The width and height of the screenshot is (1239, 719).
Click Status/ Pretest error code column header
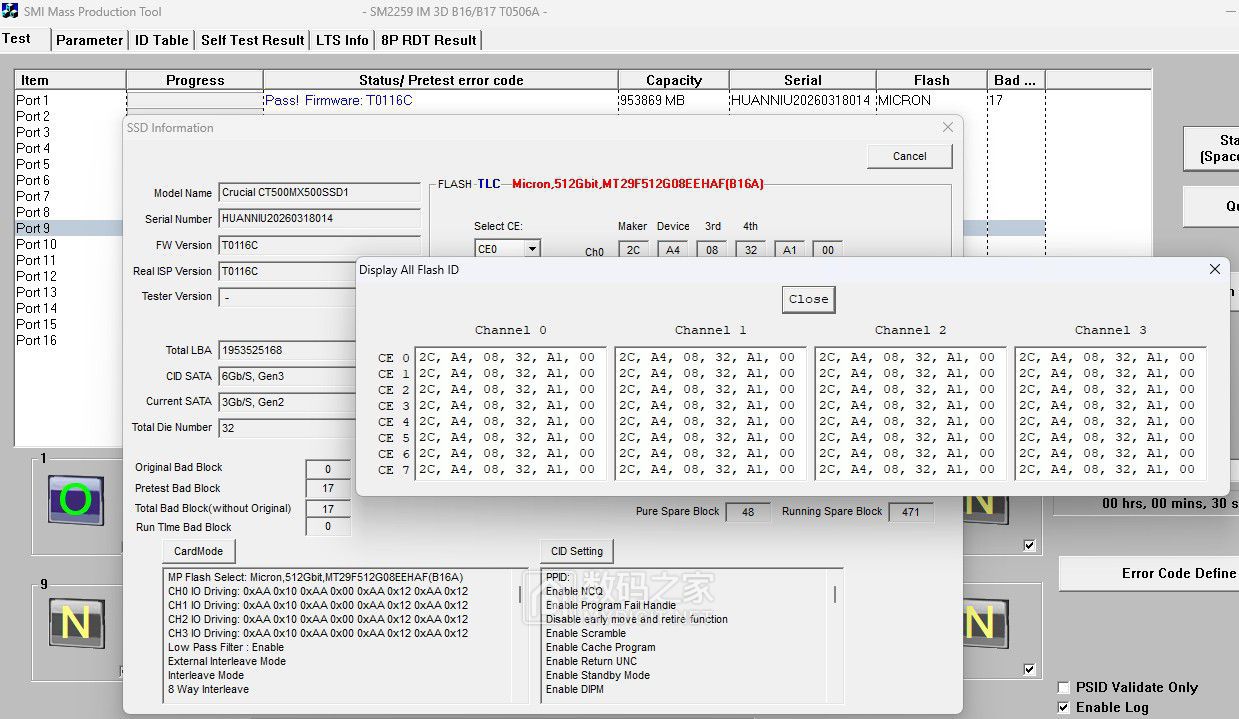(x=441, y=80)
